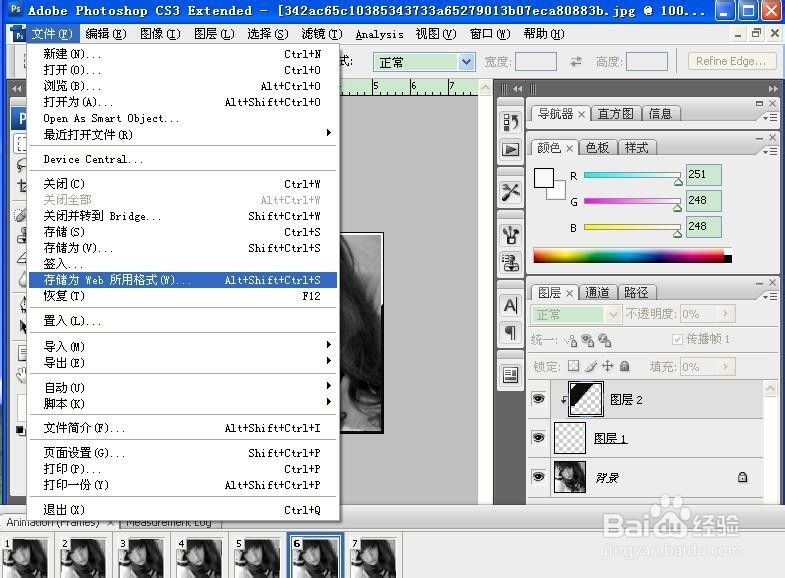Collapse panels to icons double arrow

(x=773, y=89)
